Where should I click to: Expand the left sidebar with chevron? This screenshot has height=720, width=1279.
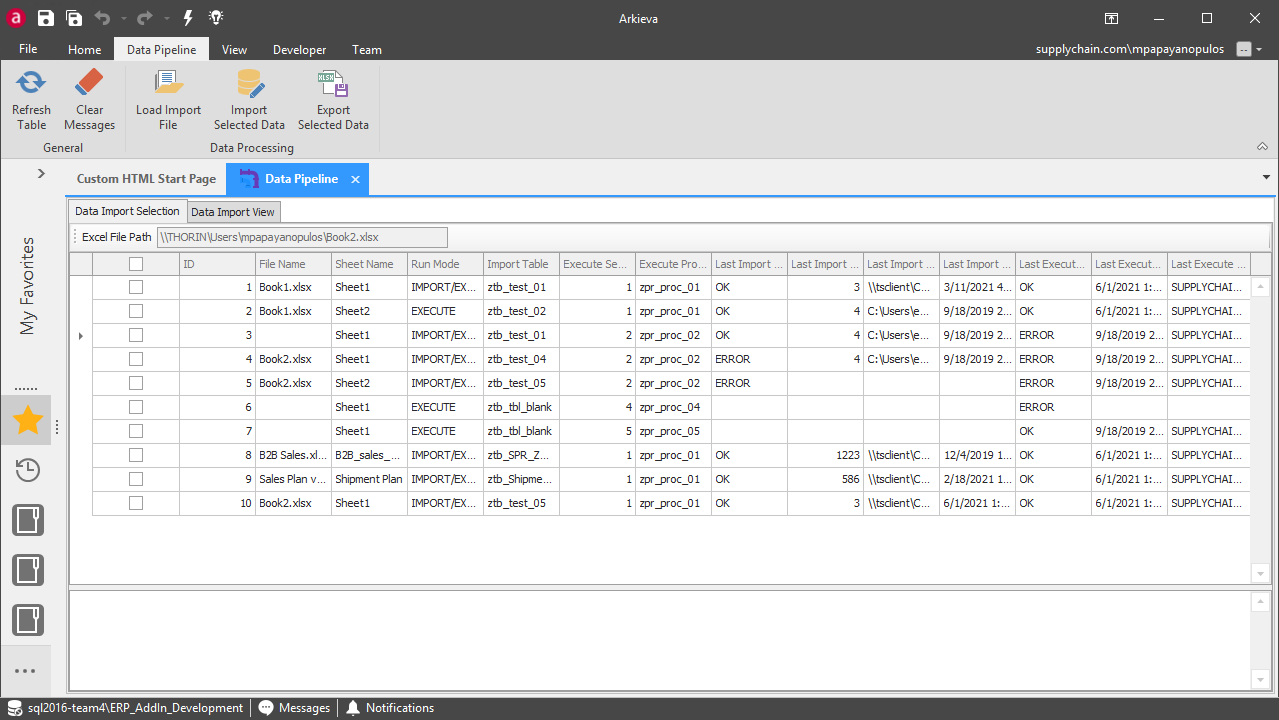41,173
